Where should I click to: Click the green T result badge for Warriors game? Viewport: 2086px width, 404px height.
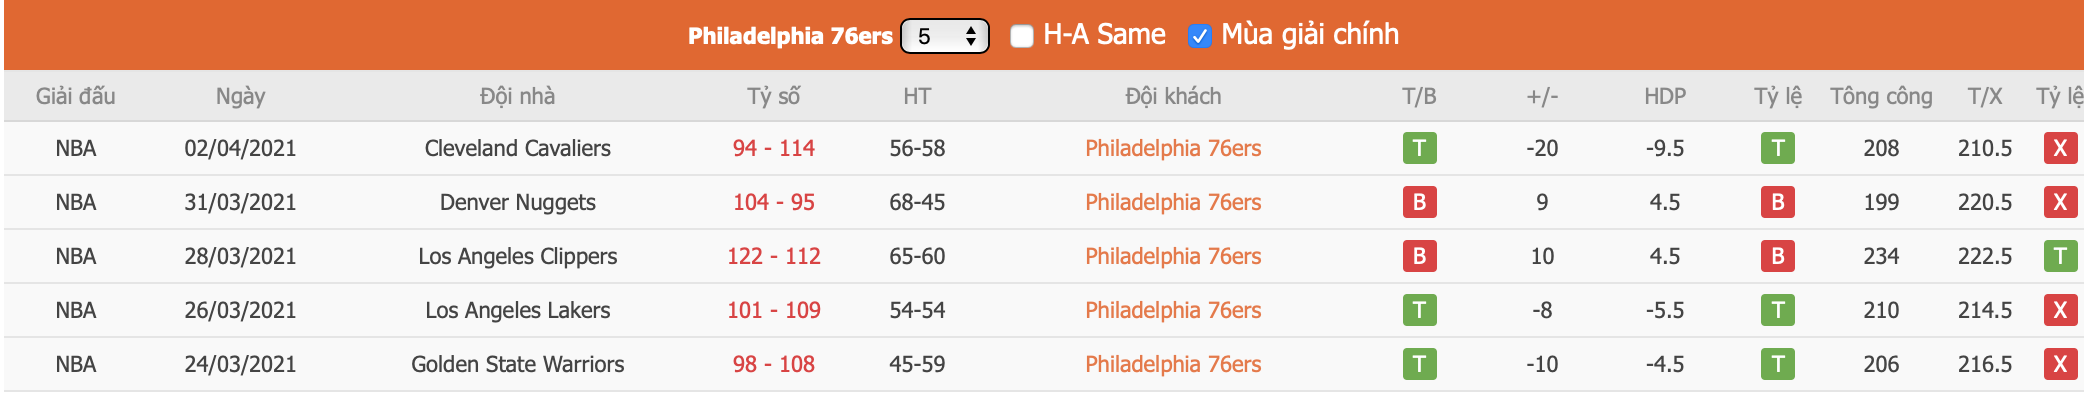click(x=1419, y=365)
